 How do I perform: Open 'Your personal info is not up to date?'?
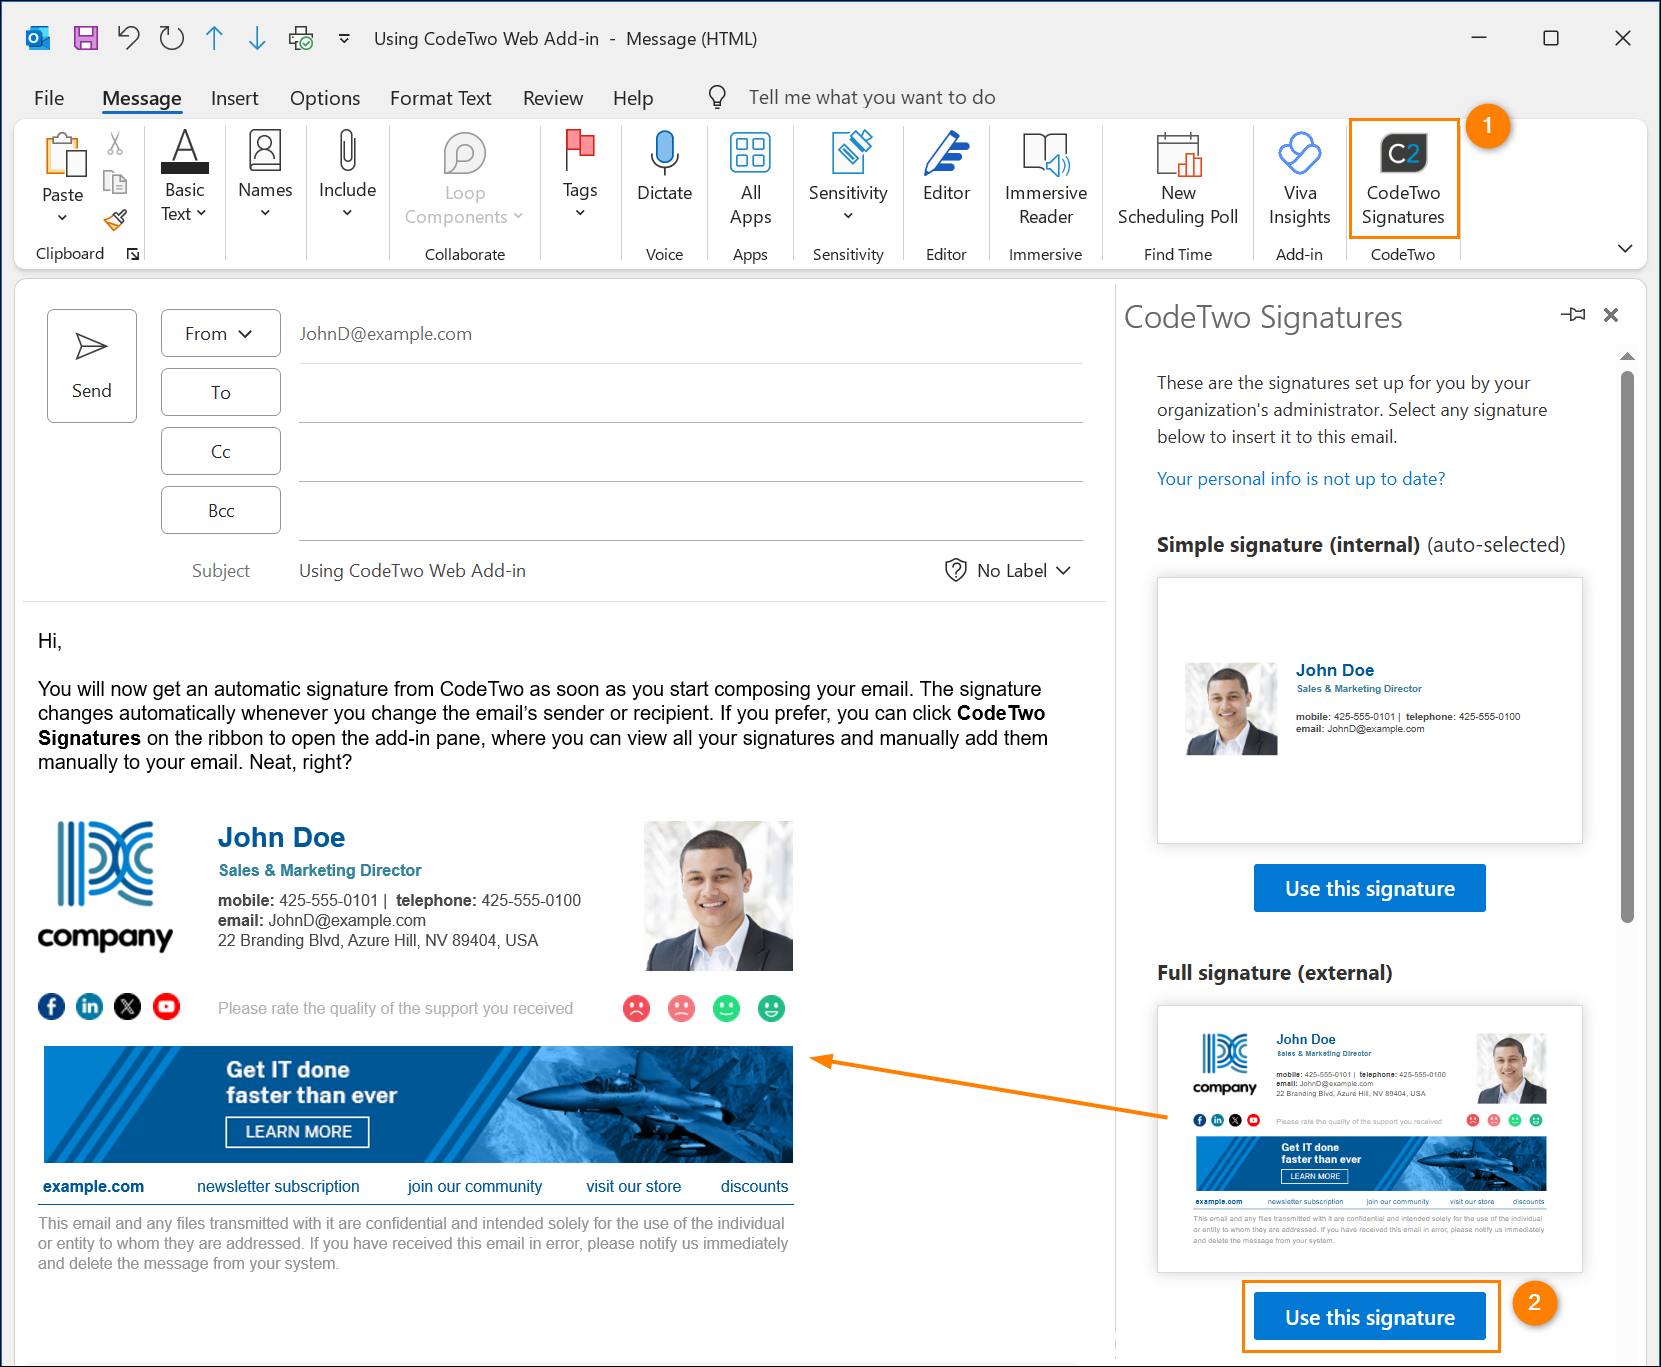click(1300, 479)
